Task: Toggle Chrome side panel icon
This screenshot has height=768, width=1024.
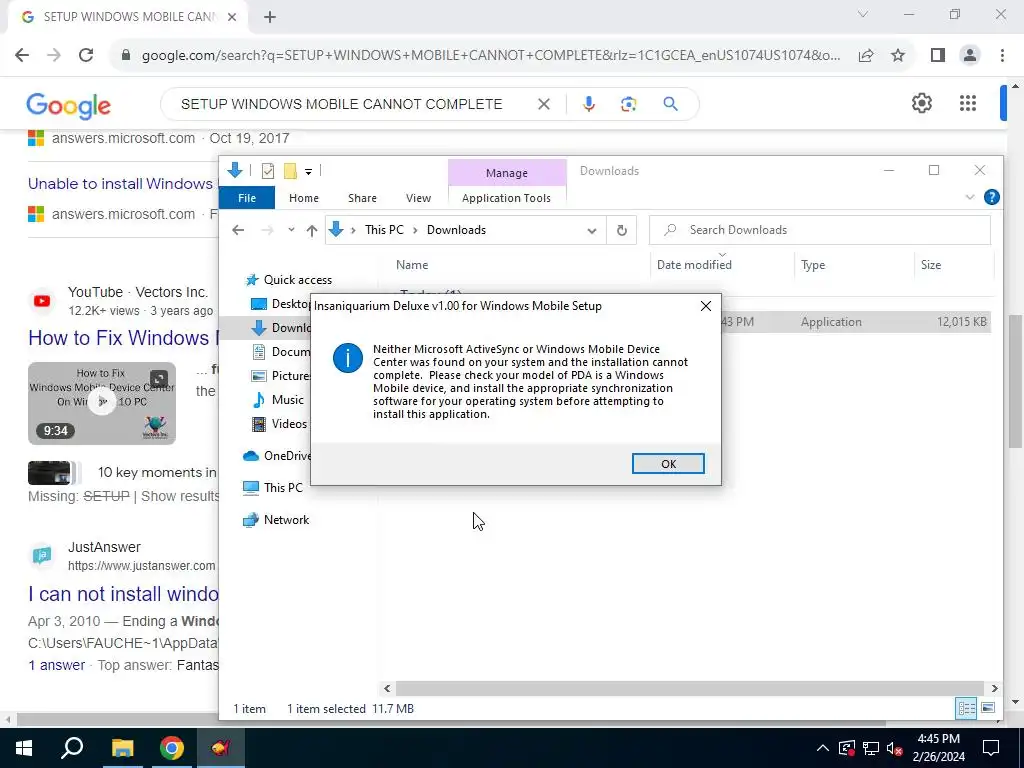Action: (x=938, y=56)
